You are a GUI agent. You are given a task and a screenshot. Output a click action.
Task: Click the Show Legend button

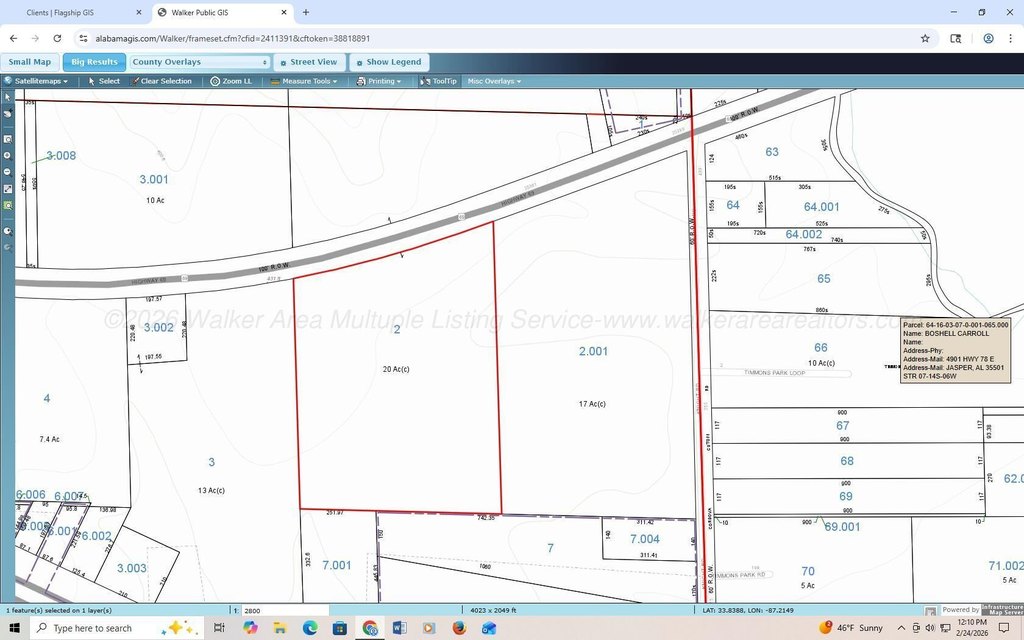tap(389, 62)
